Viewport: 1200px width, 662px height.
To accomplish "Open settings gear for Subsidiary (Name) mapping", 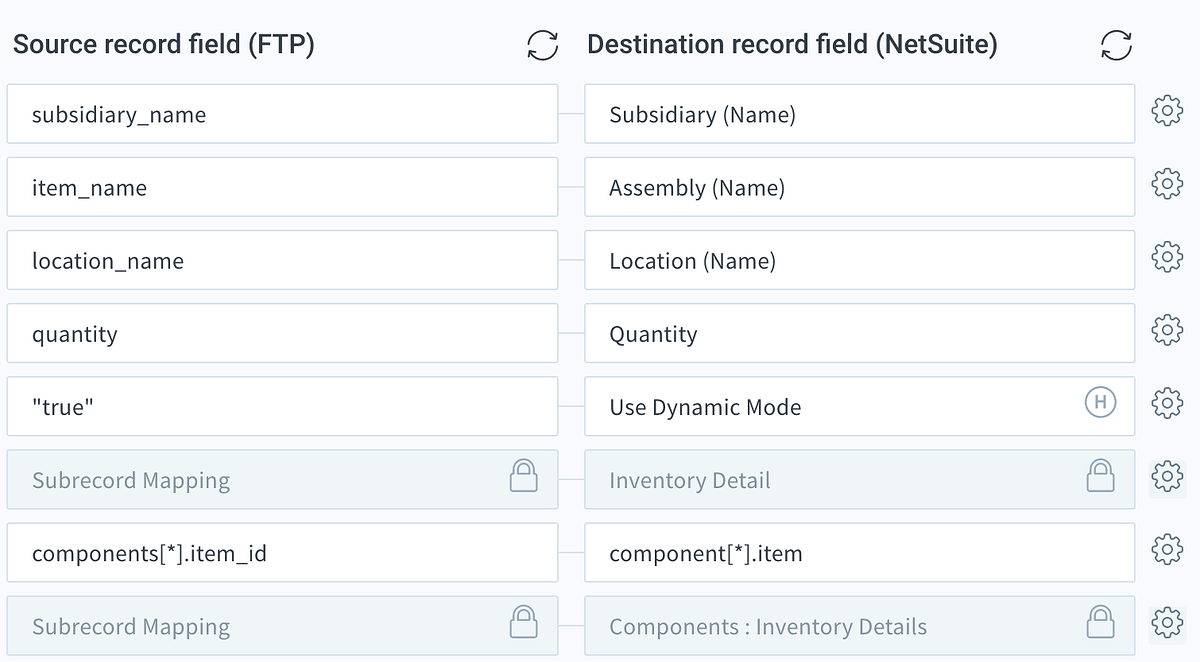I will click(x=1167, y=112).
